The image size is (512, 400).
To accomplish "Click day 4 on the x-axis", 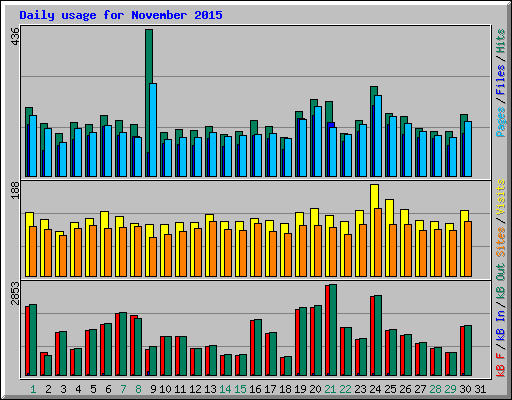I will [x=78, y=389].
